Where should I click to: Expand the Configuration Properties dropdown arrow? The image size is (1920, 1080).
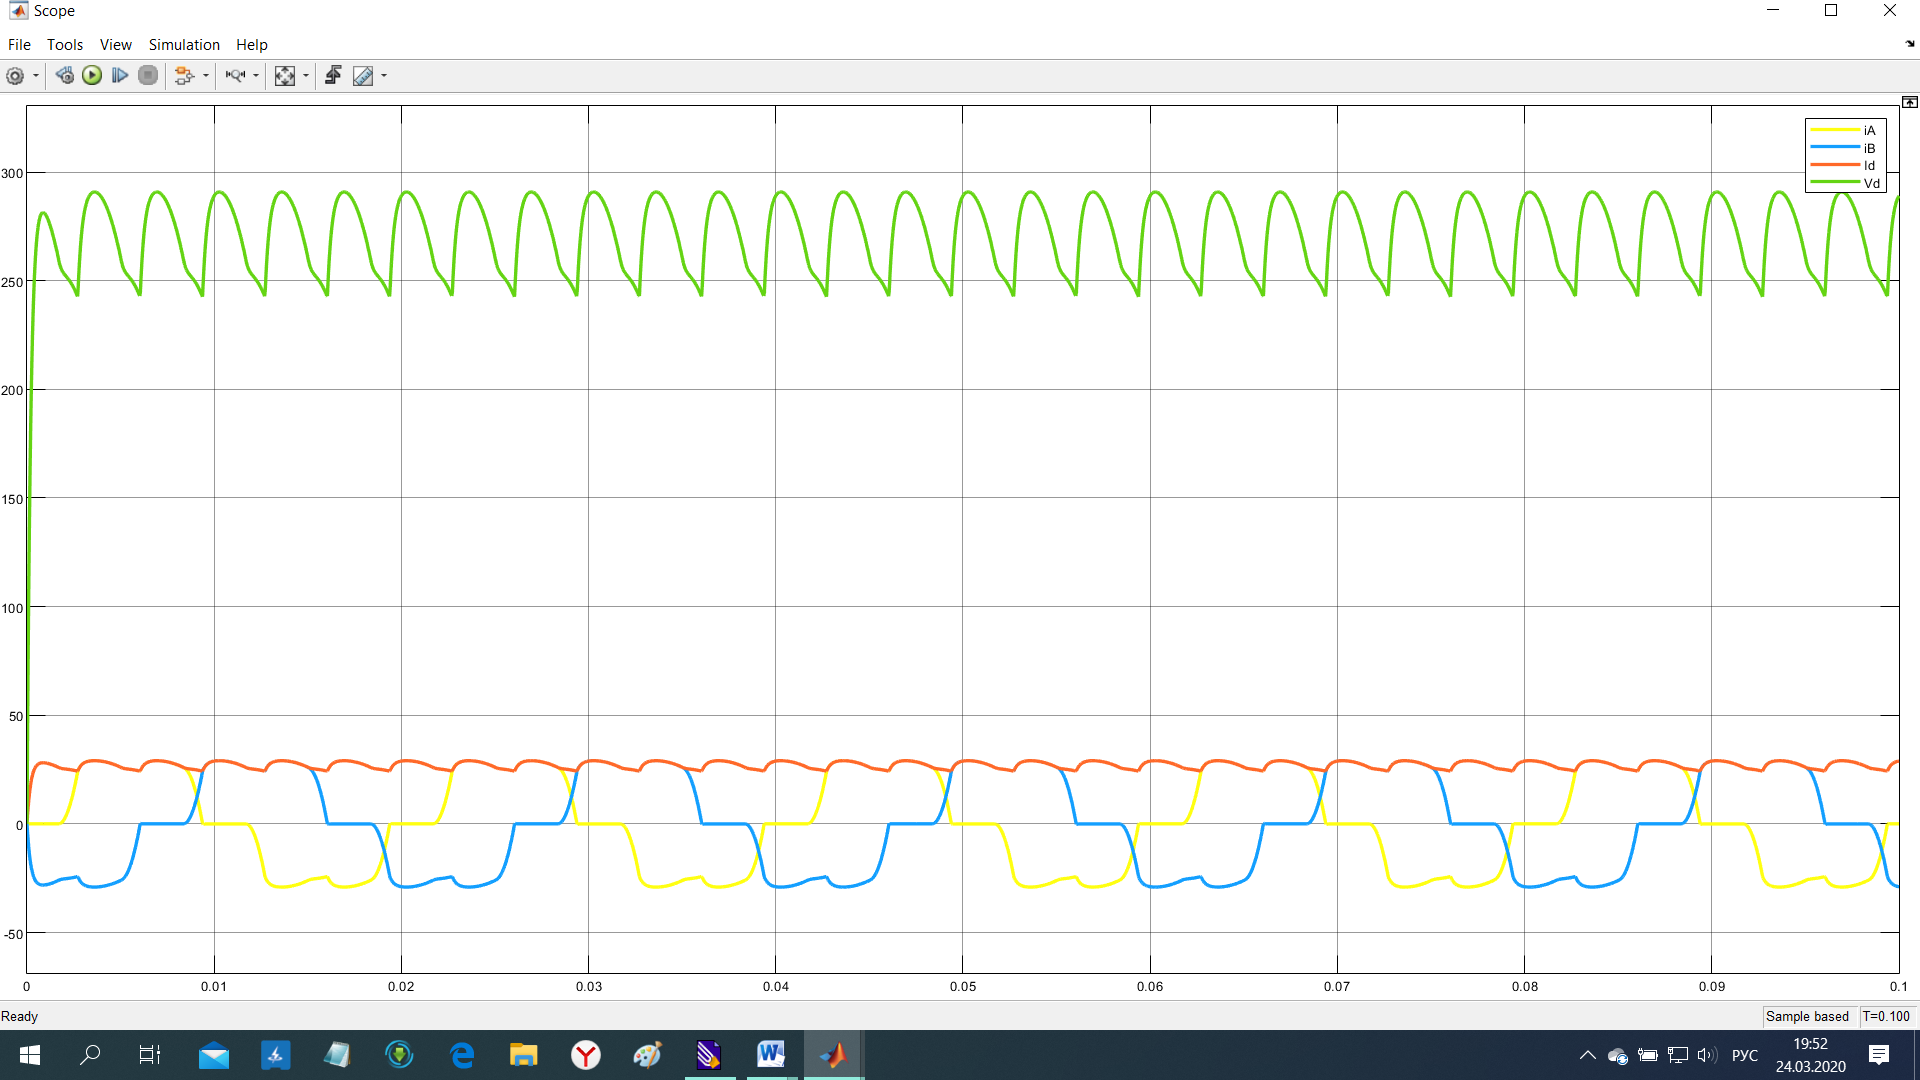click(36, 76)
